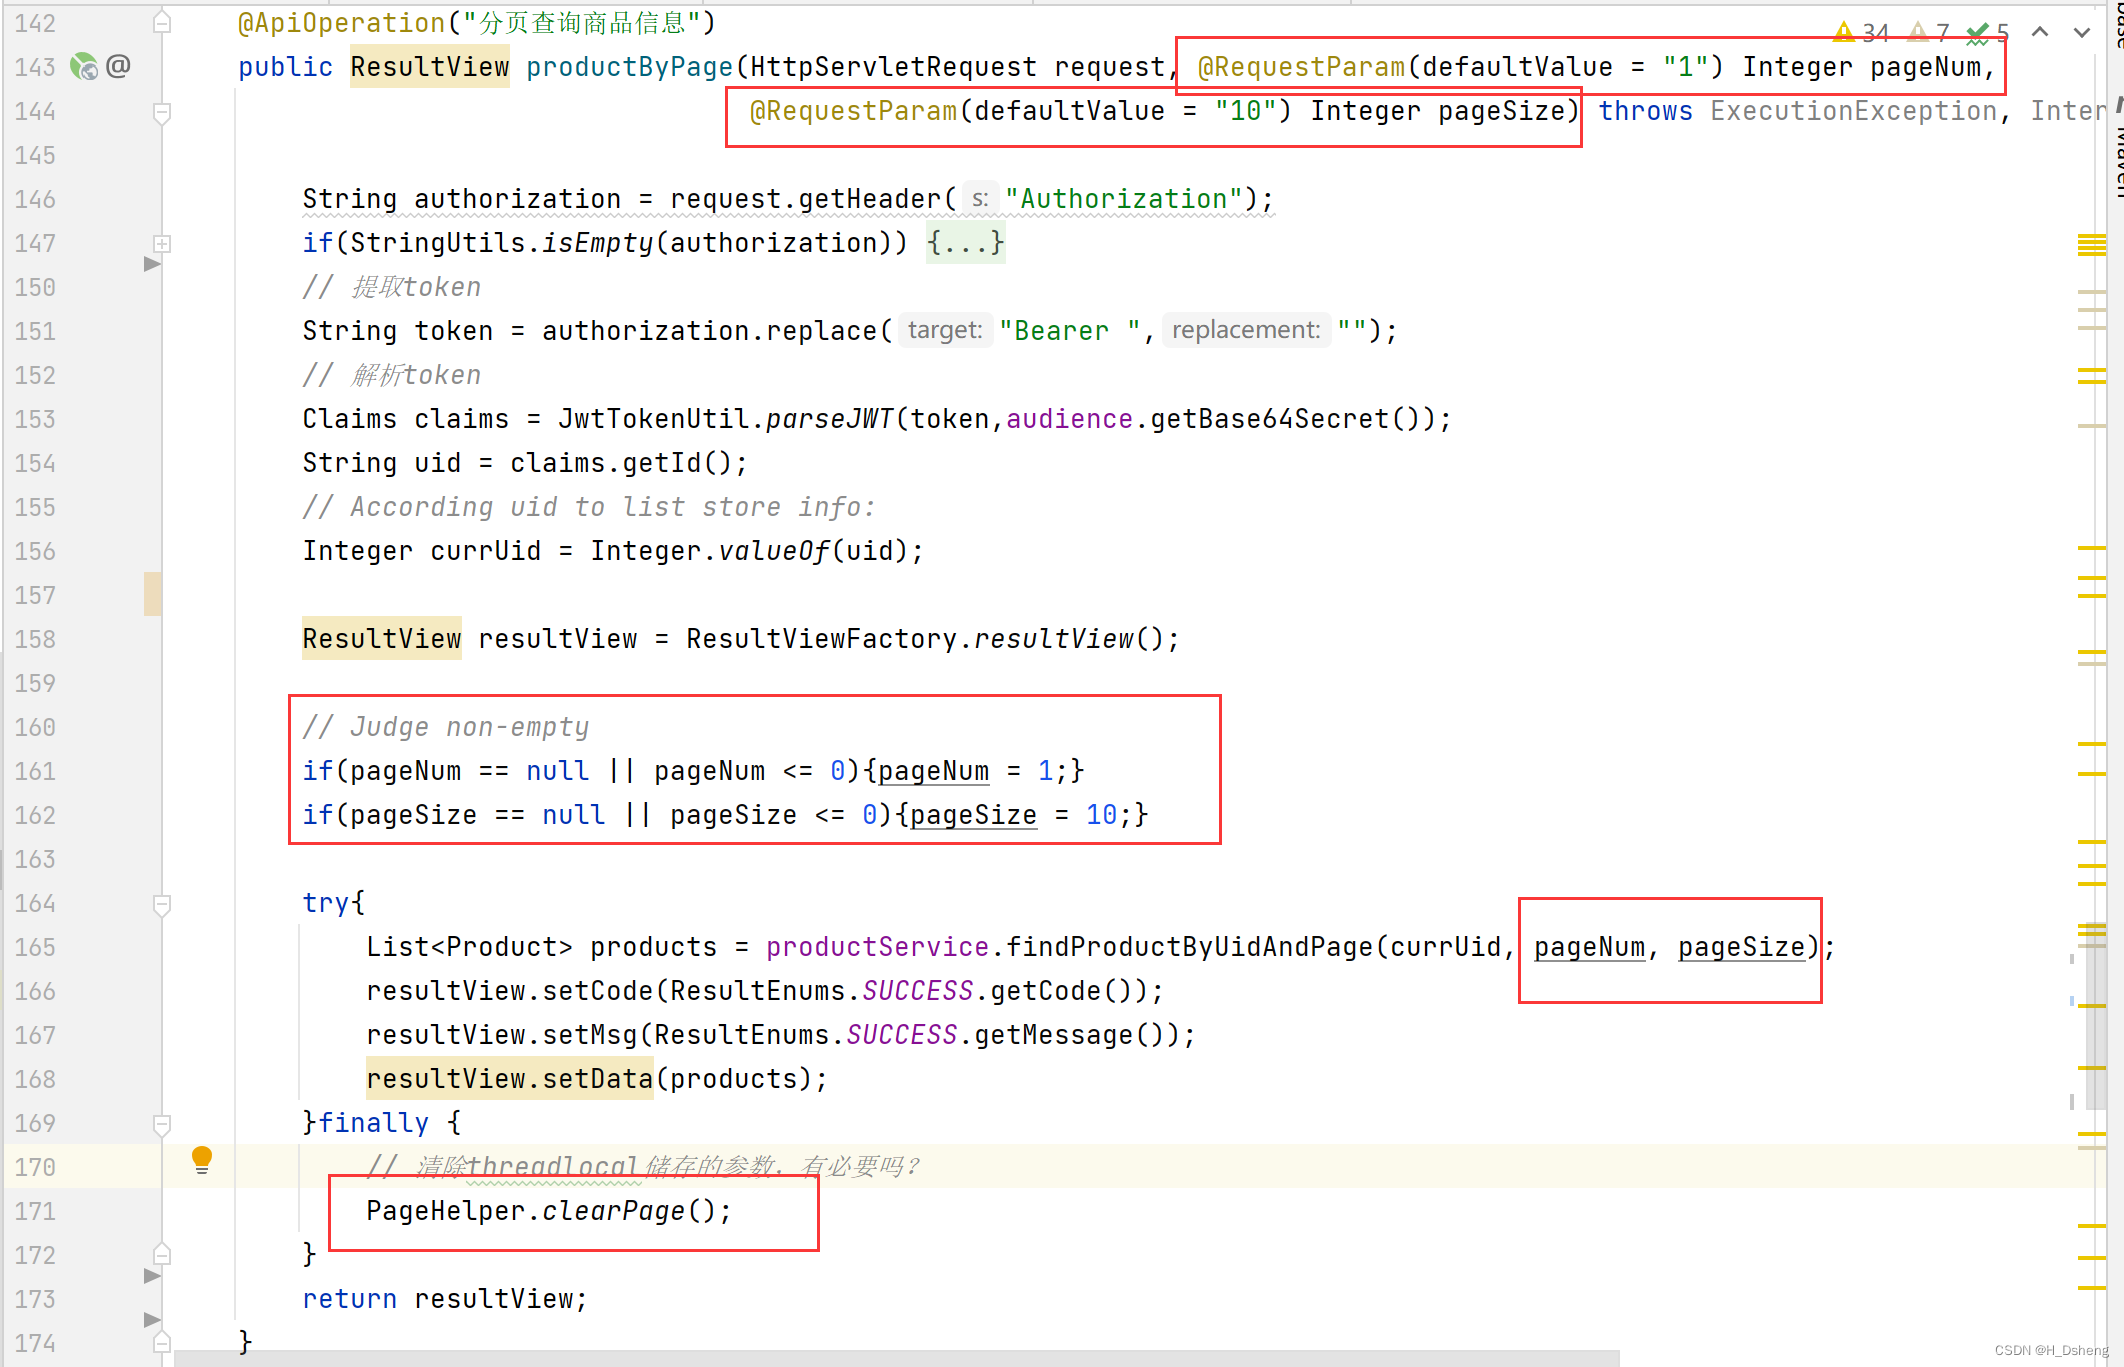Click the ExecutionException in throws clause
The image size is (2124, 1367).
[x=1853, y=111]
